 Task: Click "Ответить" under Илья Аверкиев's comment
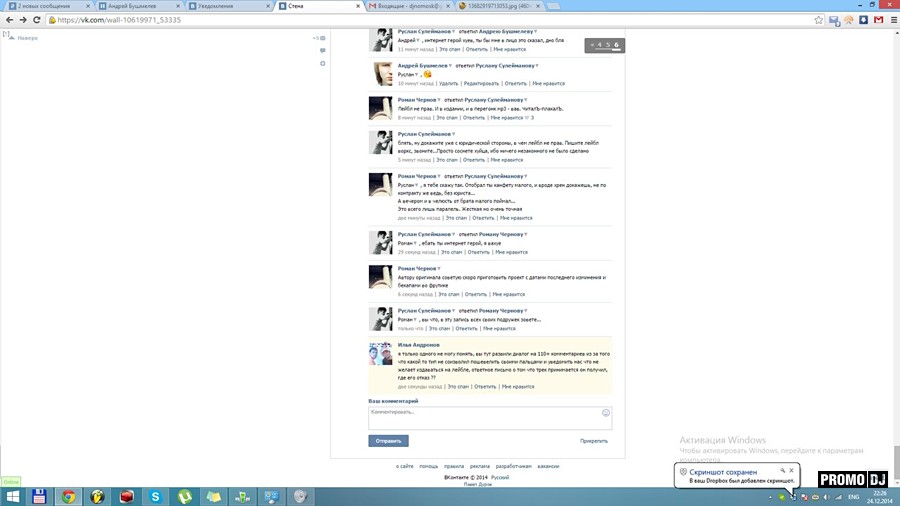click(484, 386)
